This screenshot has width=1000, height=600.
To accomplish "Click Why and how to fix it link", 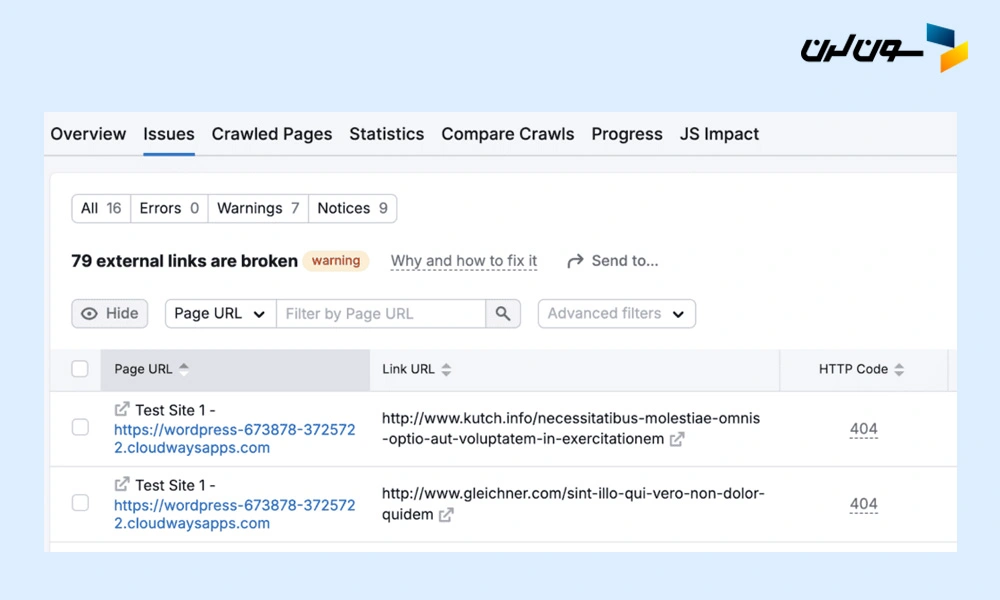I will tap(464, 261).
